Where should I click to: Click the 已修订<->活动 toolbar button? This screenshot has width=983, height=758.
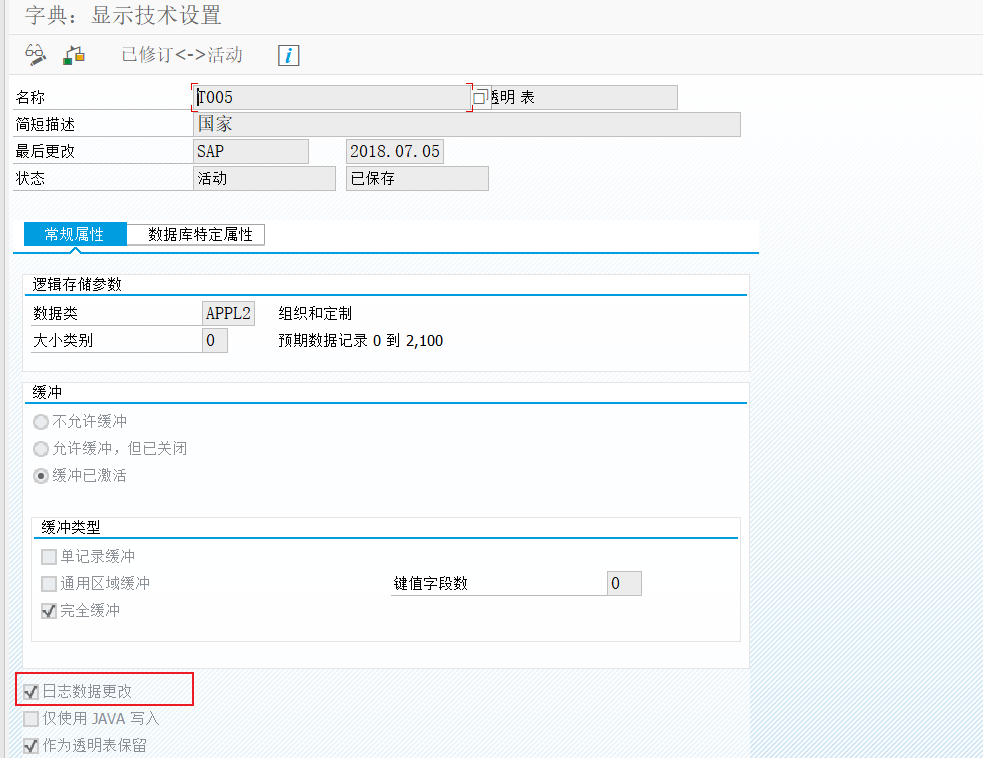click(182, 55)
